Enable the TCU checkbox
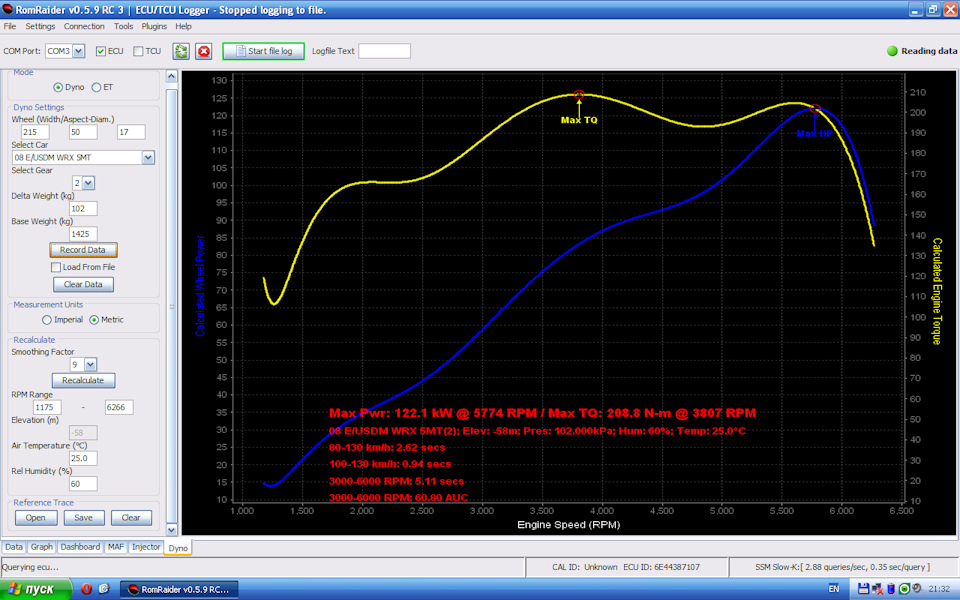960x600 pixels. coord(138,51)
